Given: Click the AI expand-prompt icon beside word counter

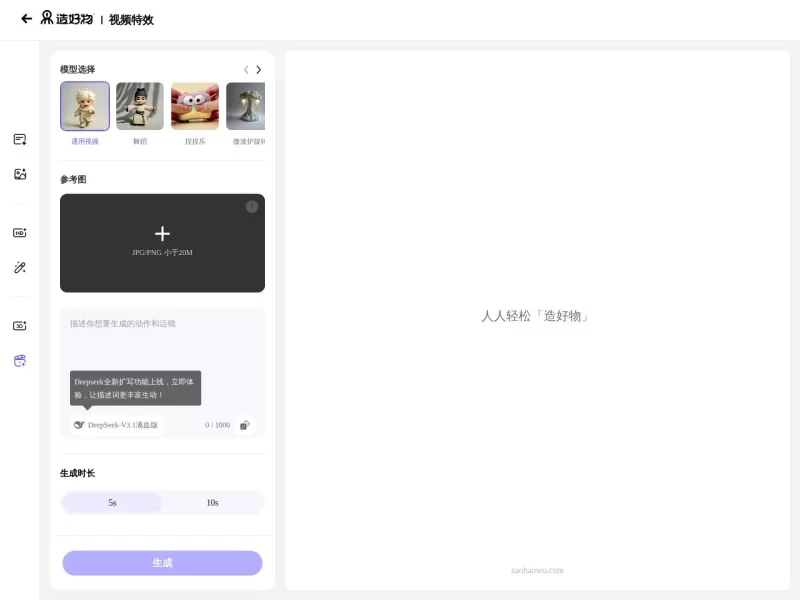Looking at the screenshot, I should [x=246, y=424].
